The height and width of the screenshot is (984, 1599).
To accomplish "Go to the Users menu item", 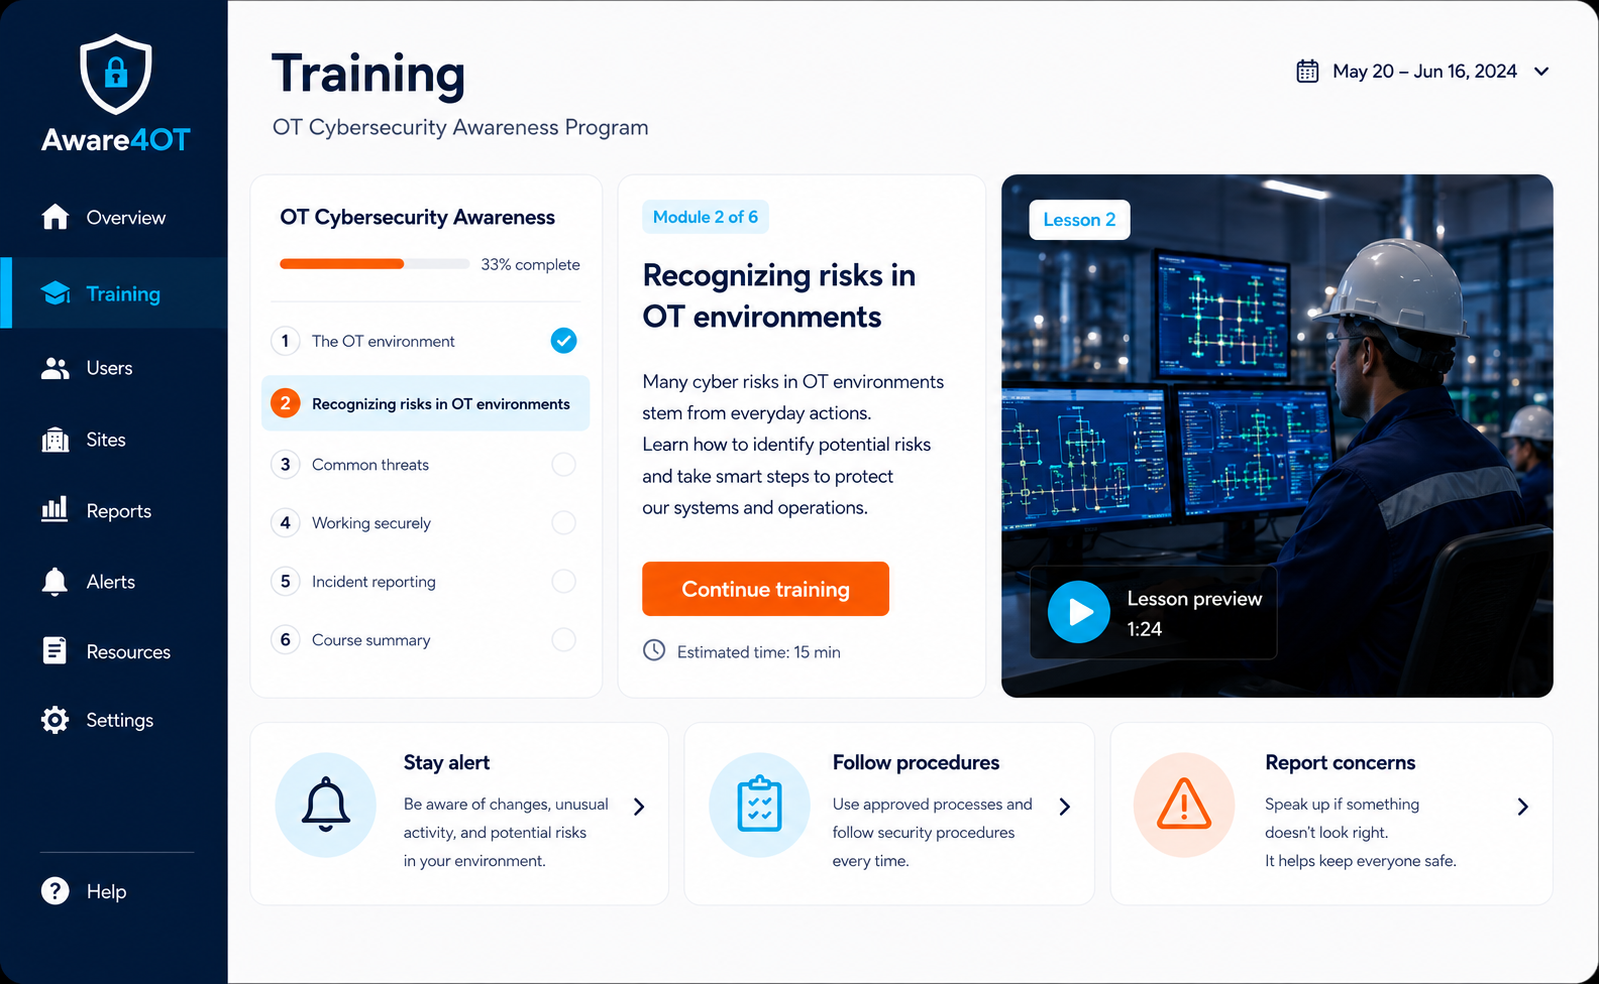I will [x=114, y=368].
